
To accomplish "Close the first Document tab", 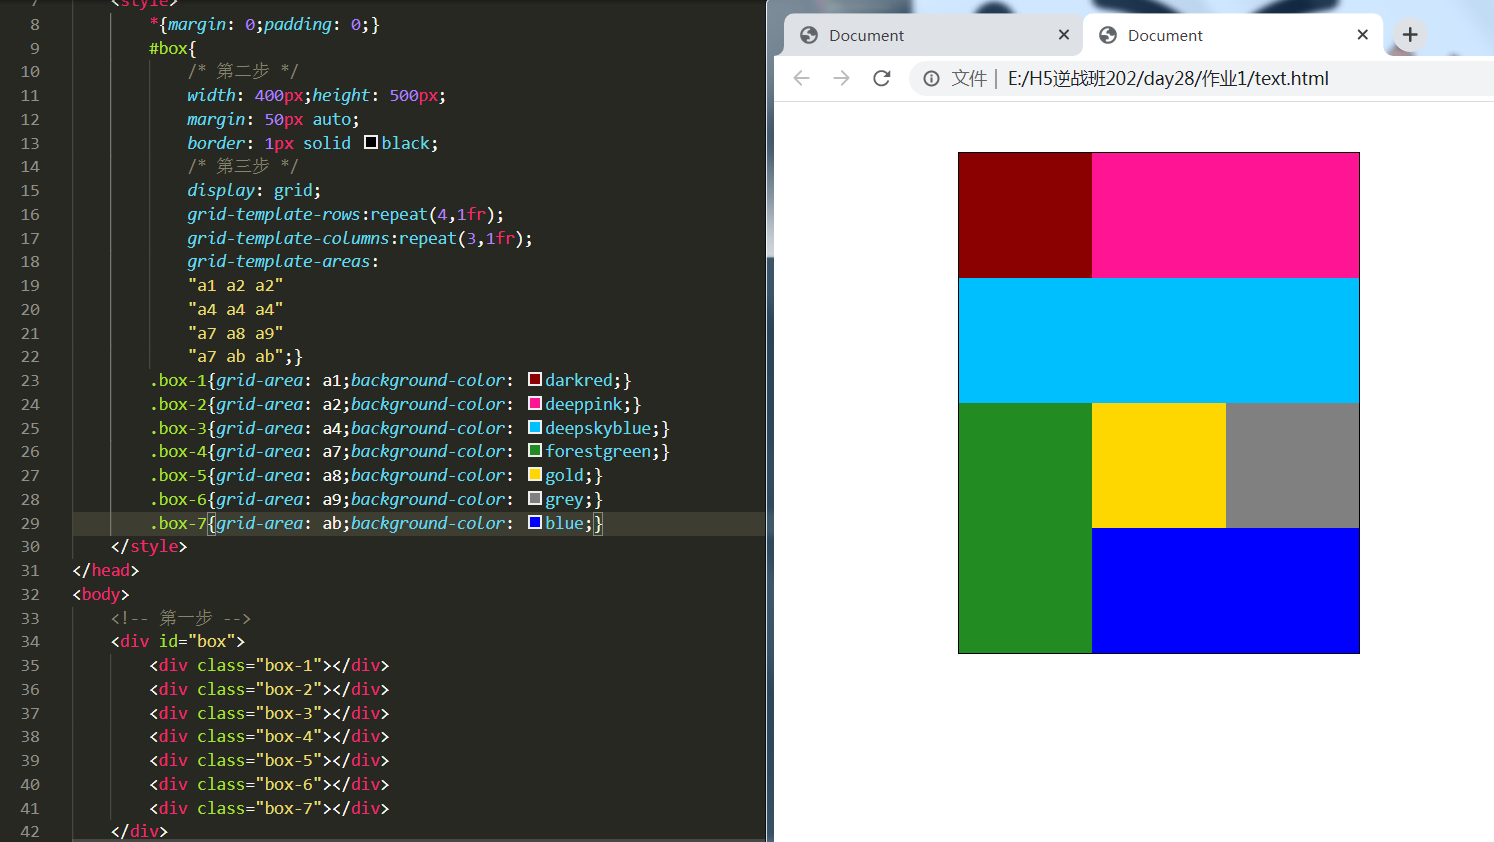I will [1064, 35].
